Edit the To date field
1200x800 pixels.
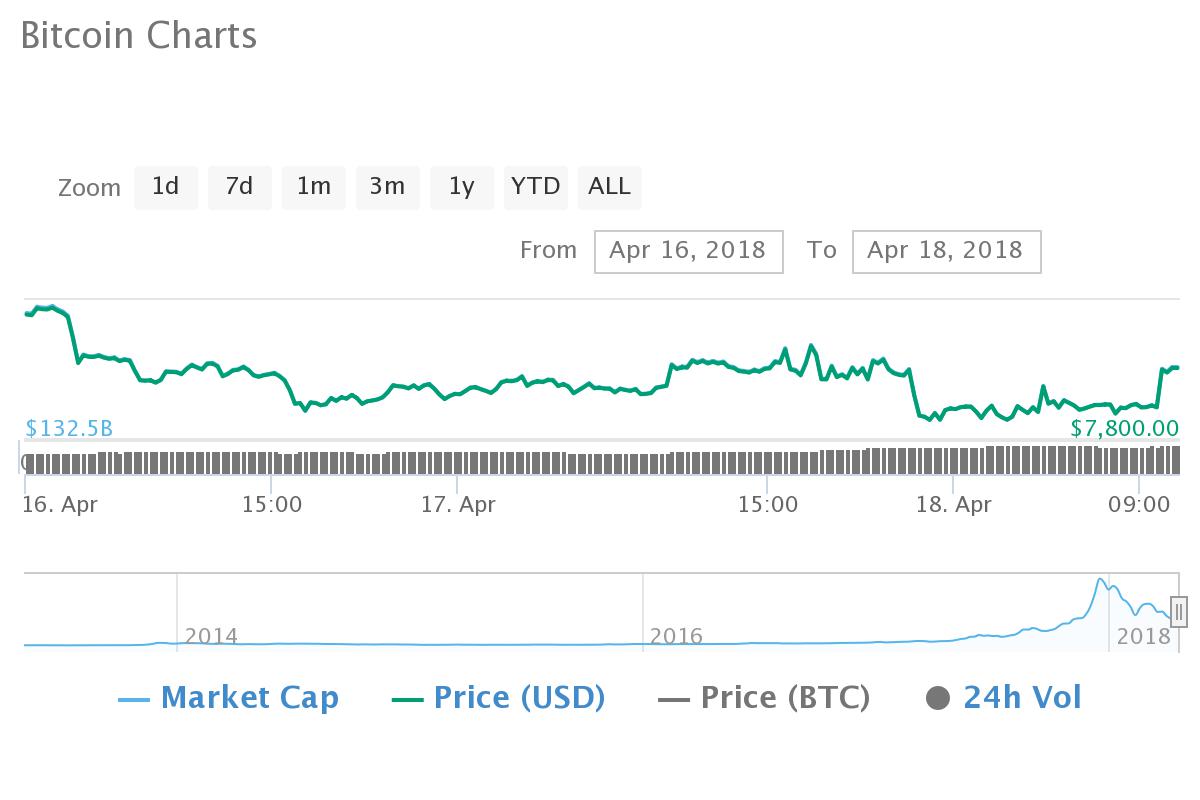(946, 251)
